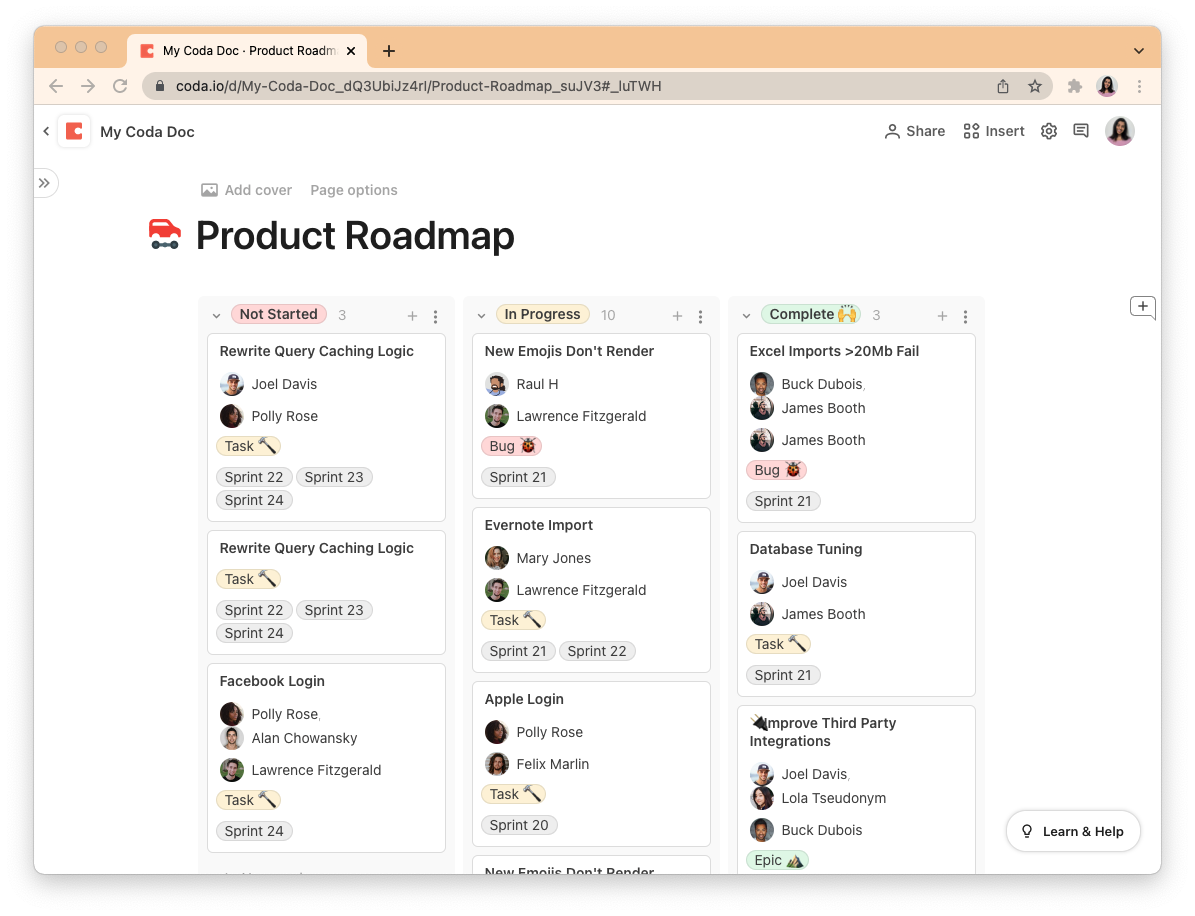The width and height of the screenshot is (1195, 916).
Task: Add card to Complete column
Action: (942, 315)
